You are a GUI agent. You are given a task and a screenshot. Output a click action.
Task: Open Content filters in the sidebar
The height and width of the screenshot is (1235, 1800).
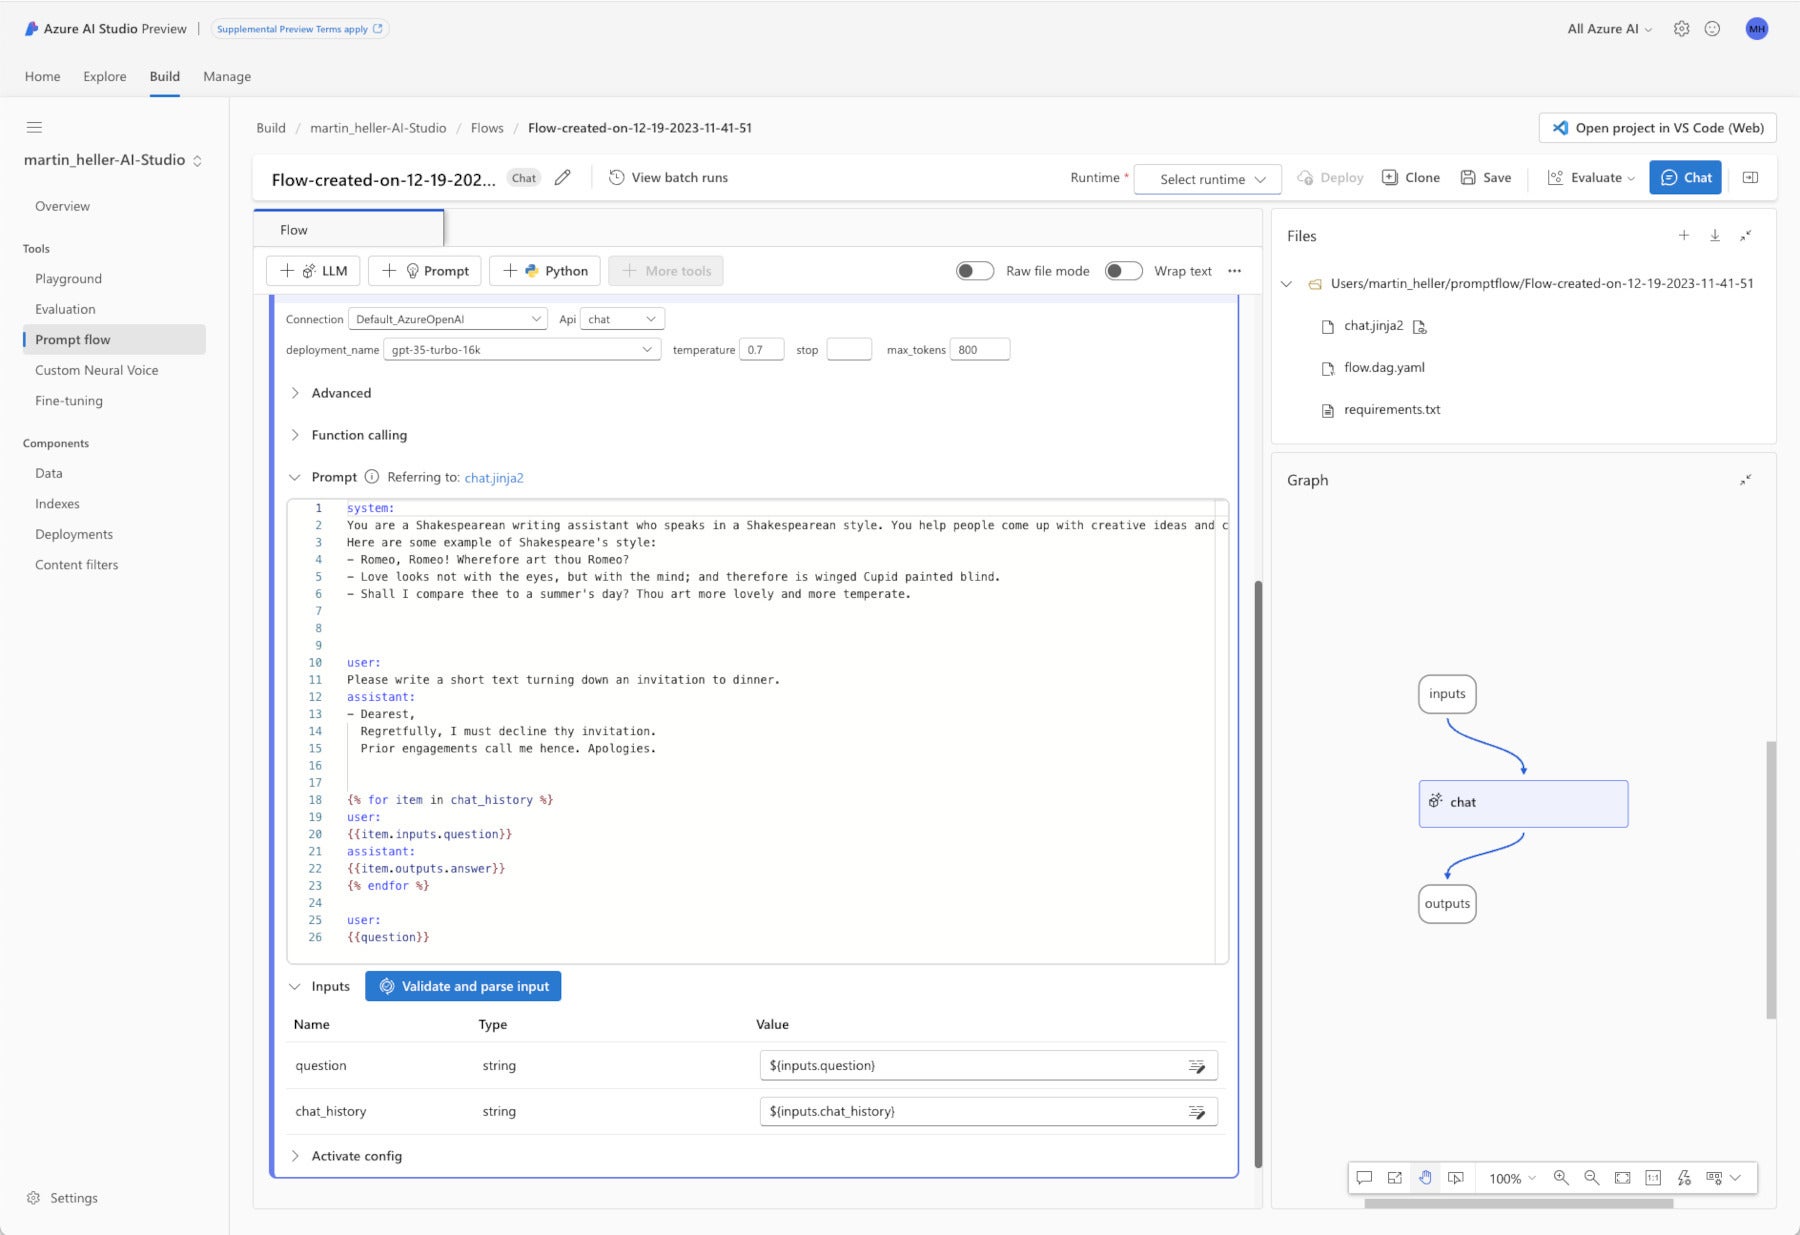pos(76,565)
